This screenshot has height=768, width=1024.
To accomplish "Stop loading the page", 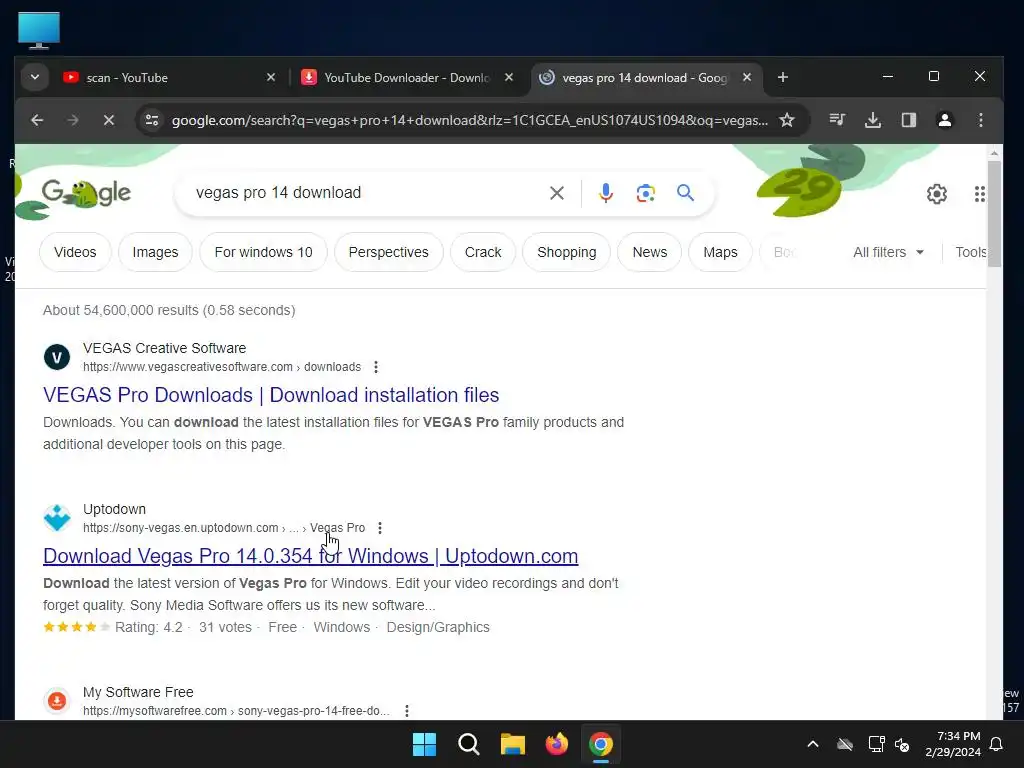I will [x=109, y=120].
